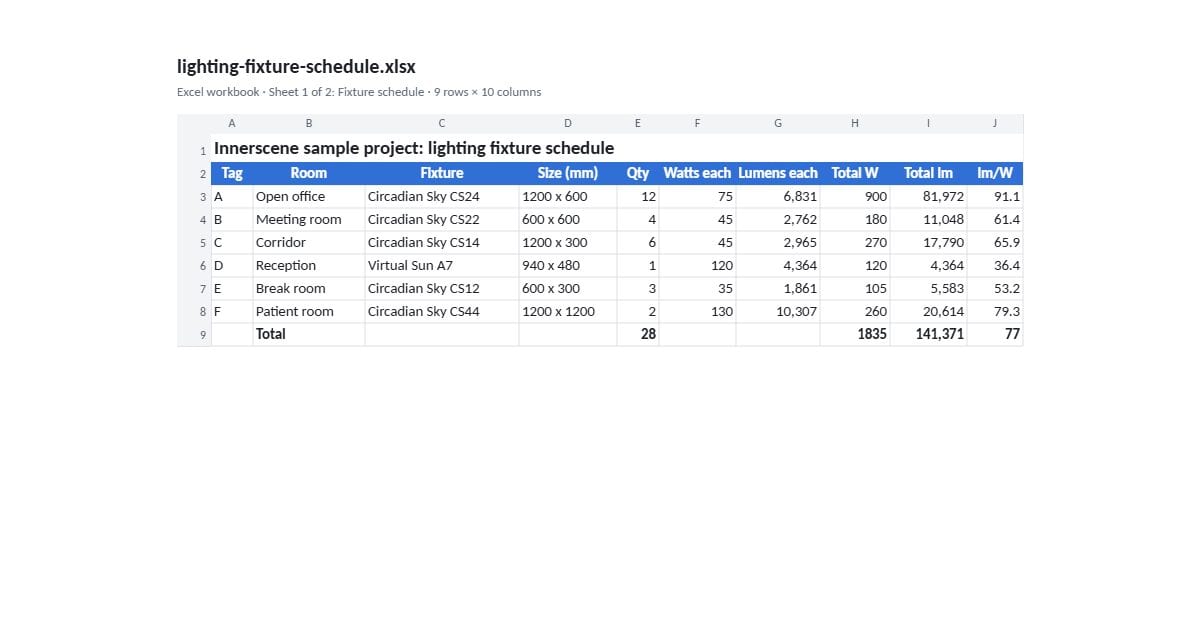The image size is (1200, 630).
Task: Select the 'Total' label cell
Action: pos(309,335)
